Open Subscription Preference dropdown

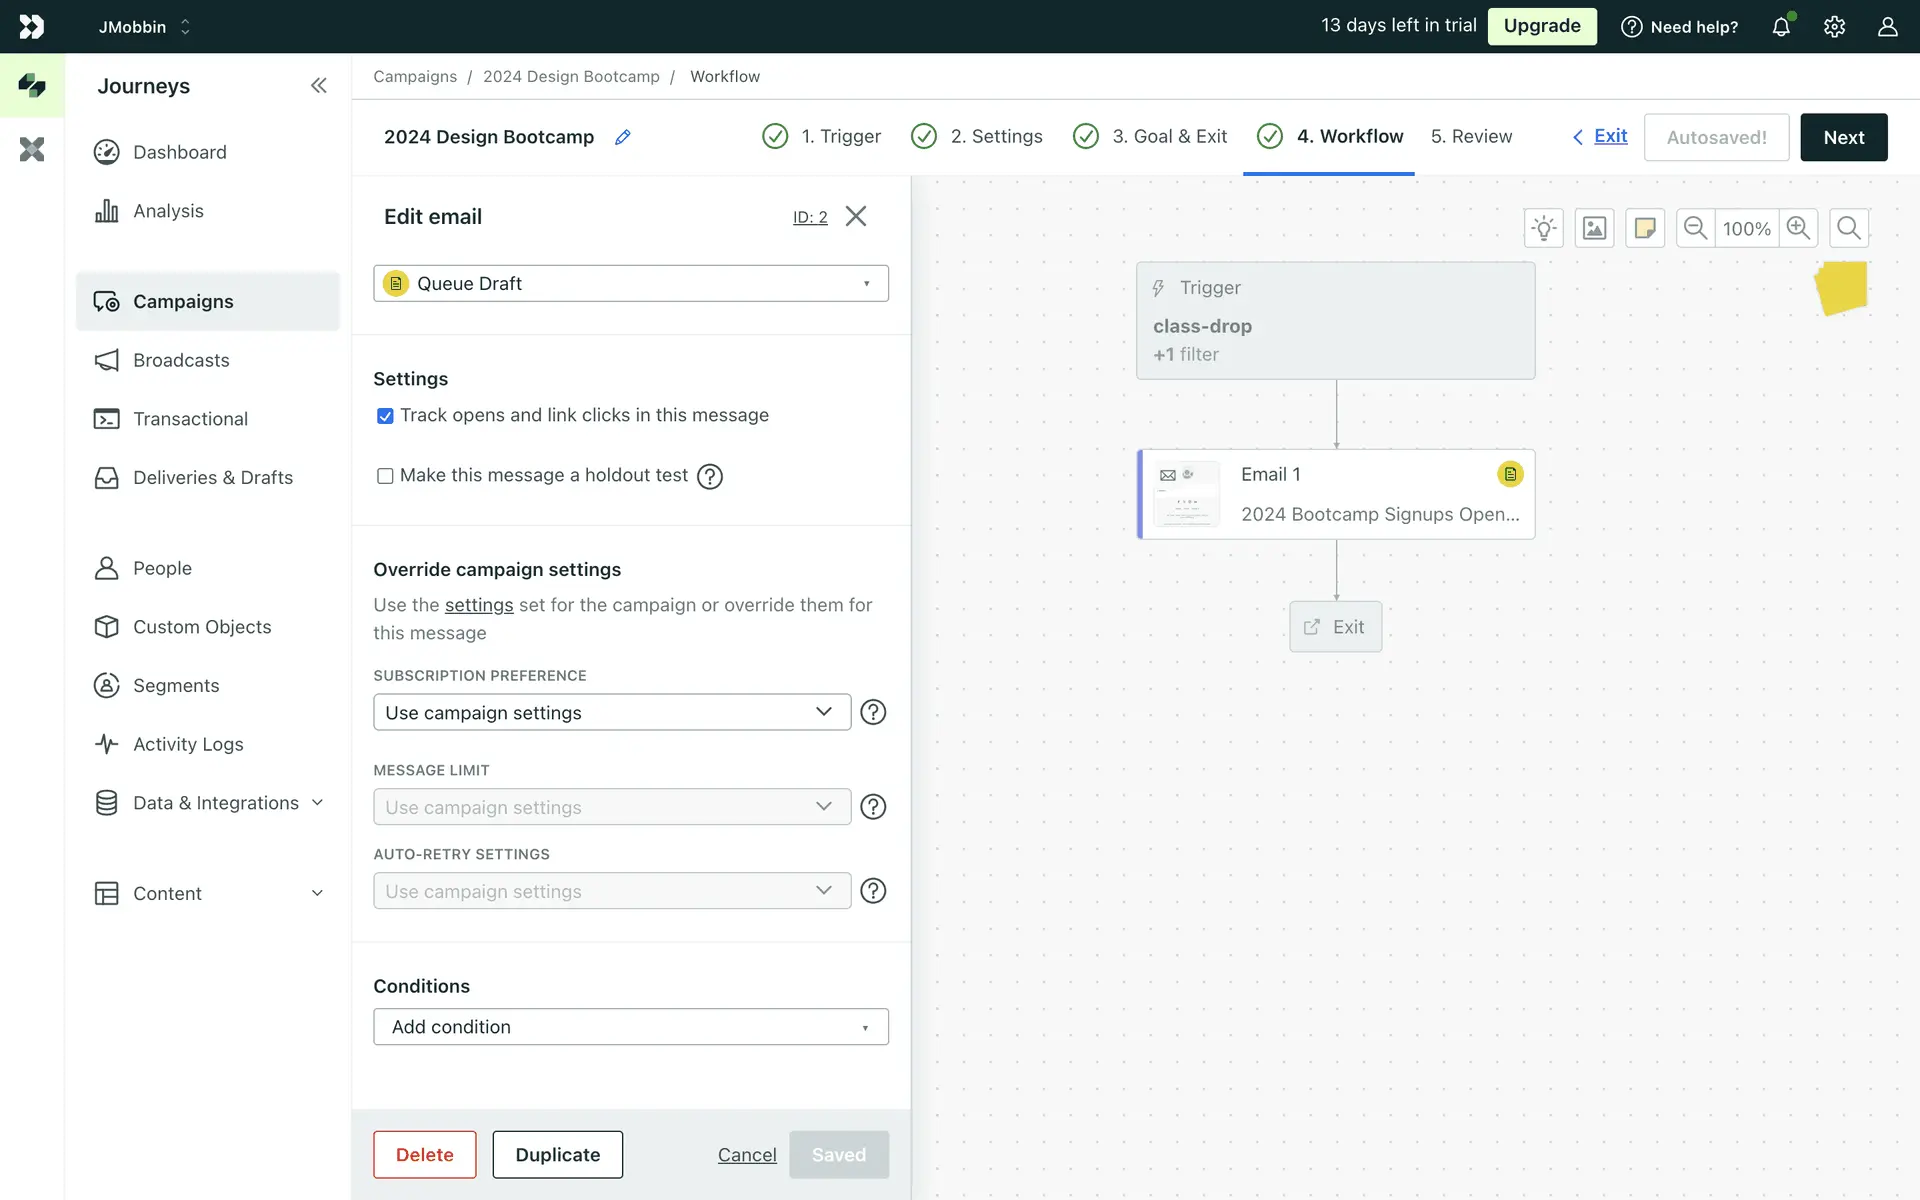tap(611, 712)
